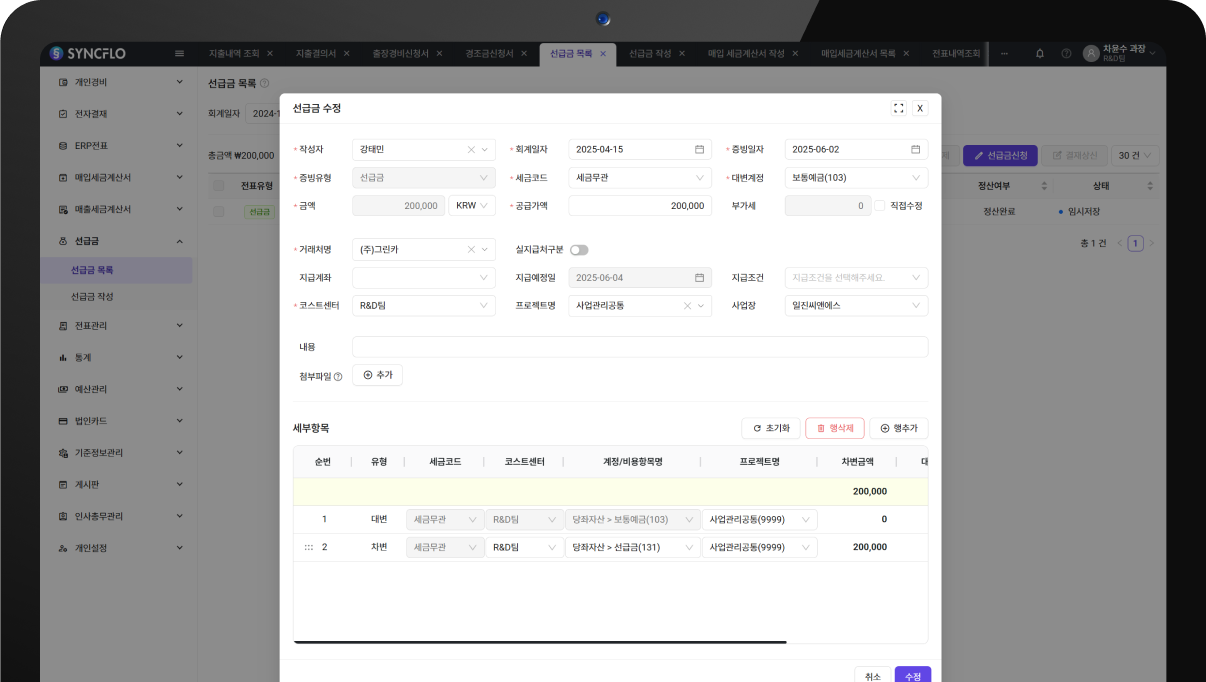This screenshot has height=682, width=1206.
Task: Click the 내용 text input field
Action: click(x=639, y=347)
